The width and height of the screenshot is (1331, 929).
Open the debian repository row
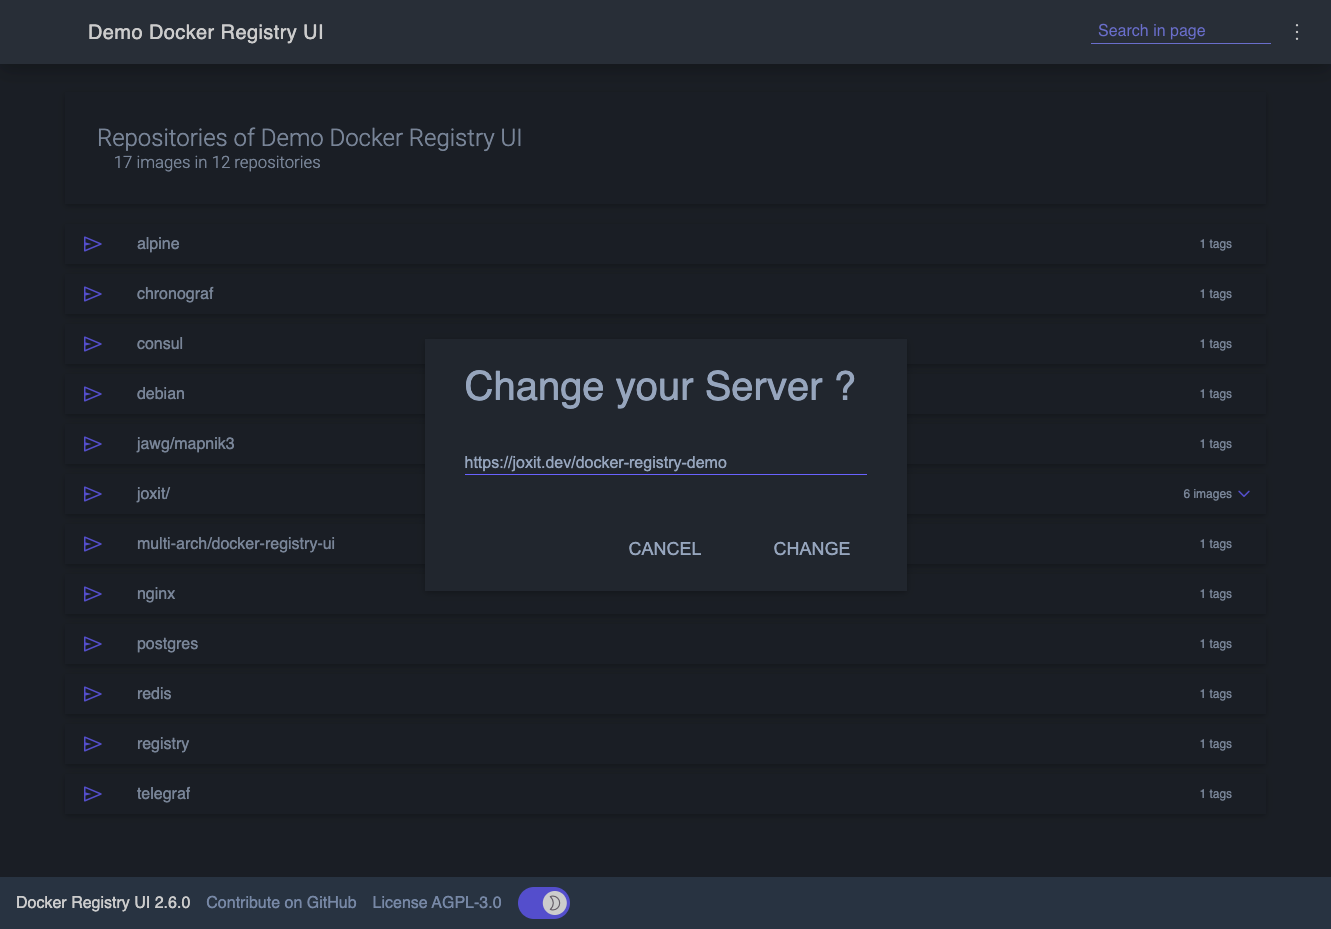(x=665, y=394)
